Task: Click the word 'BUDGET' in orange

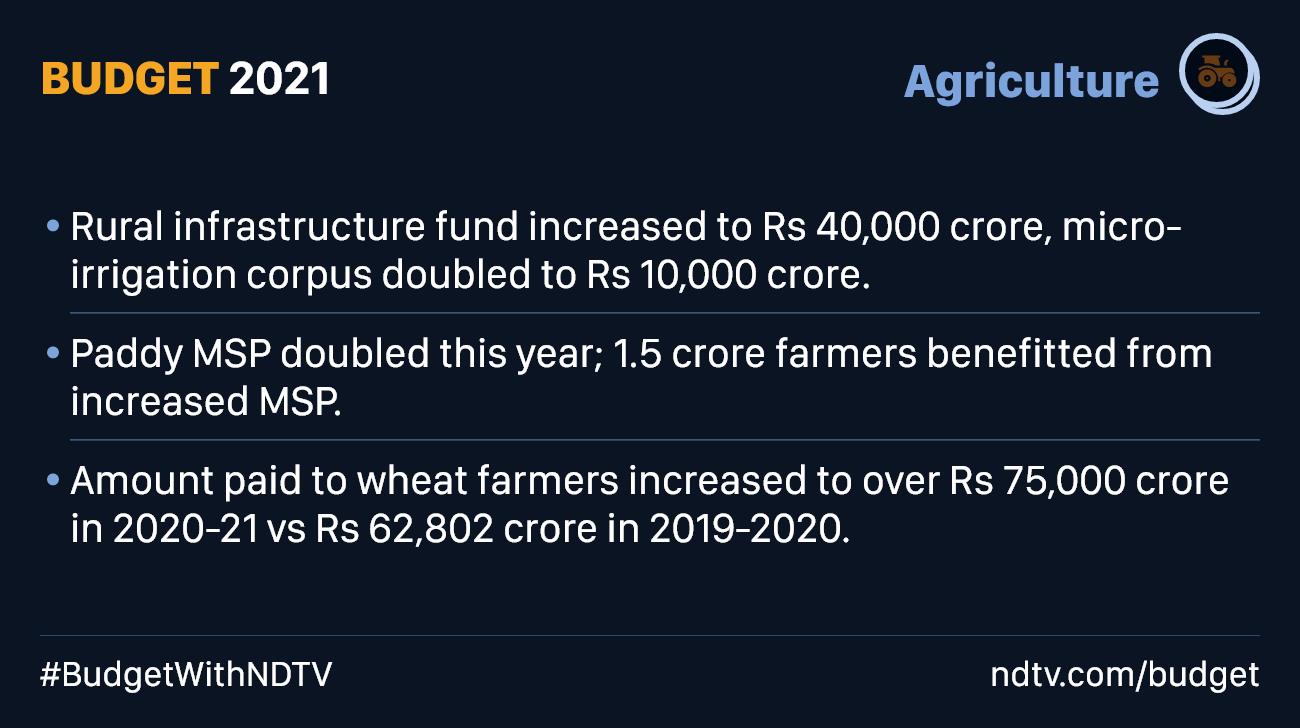Action: [129, 79]
